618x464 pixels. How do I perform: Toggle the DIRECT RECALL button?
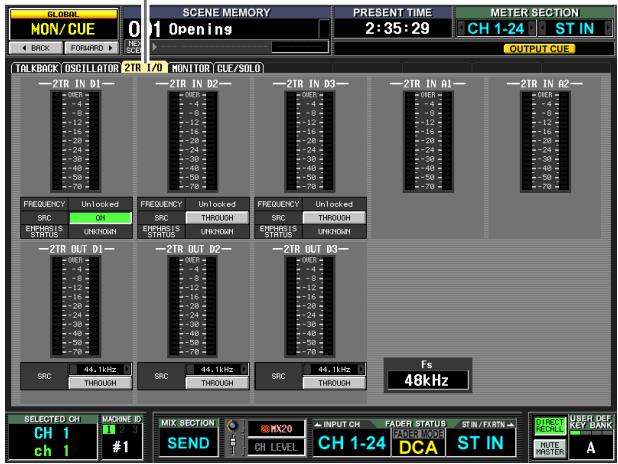pos(550,426)
